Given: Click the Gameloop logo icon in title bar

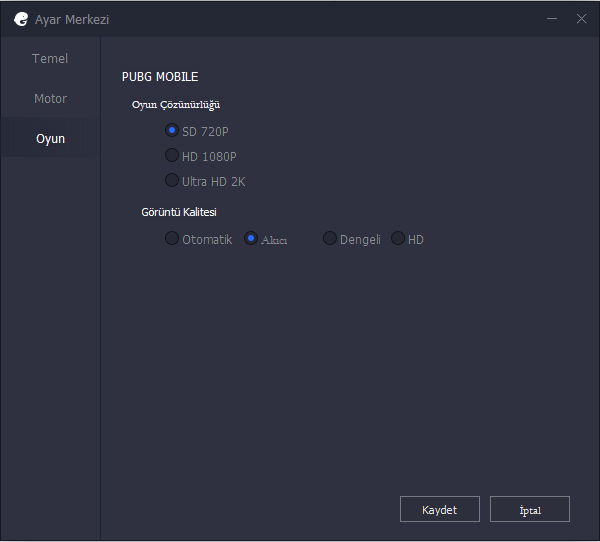Looking at the screenshot, I should tap(21, 19).
